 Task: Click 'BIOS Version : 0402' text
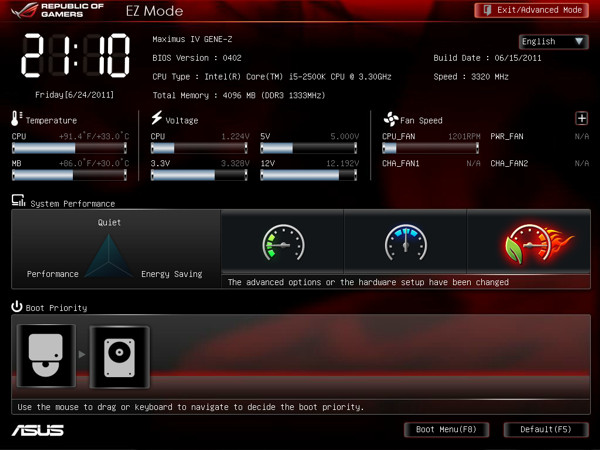(197, 58)
